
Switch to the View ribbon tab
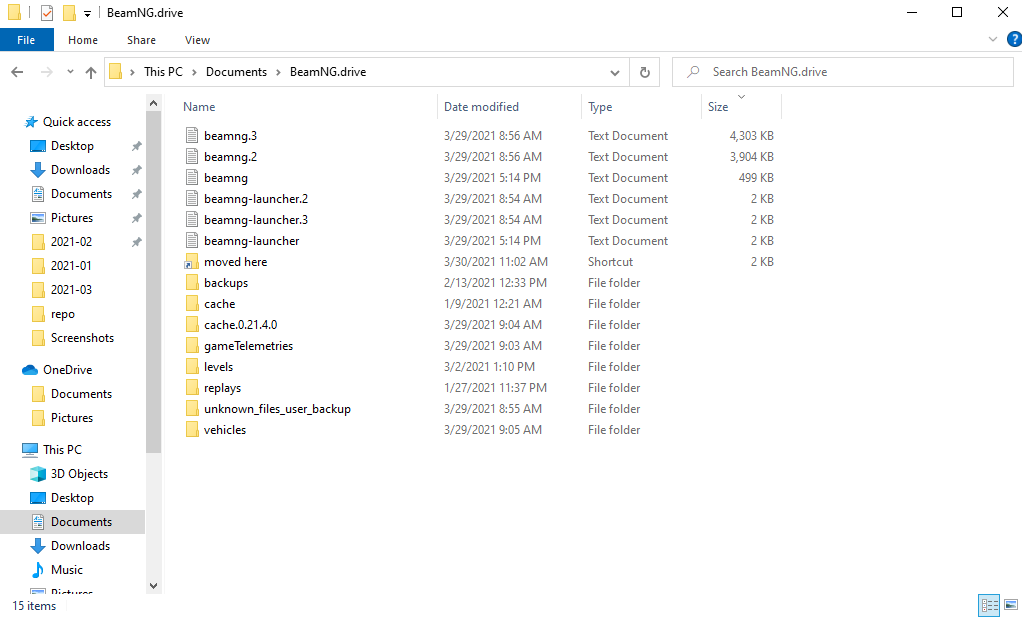(197, 40)
